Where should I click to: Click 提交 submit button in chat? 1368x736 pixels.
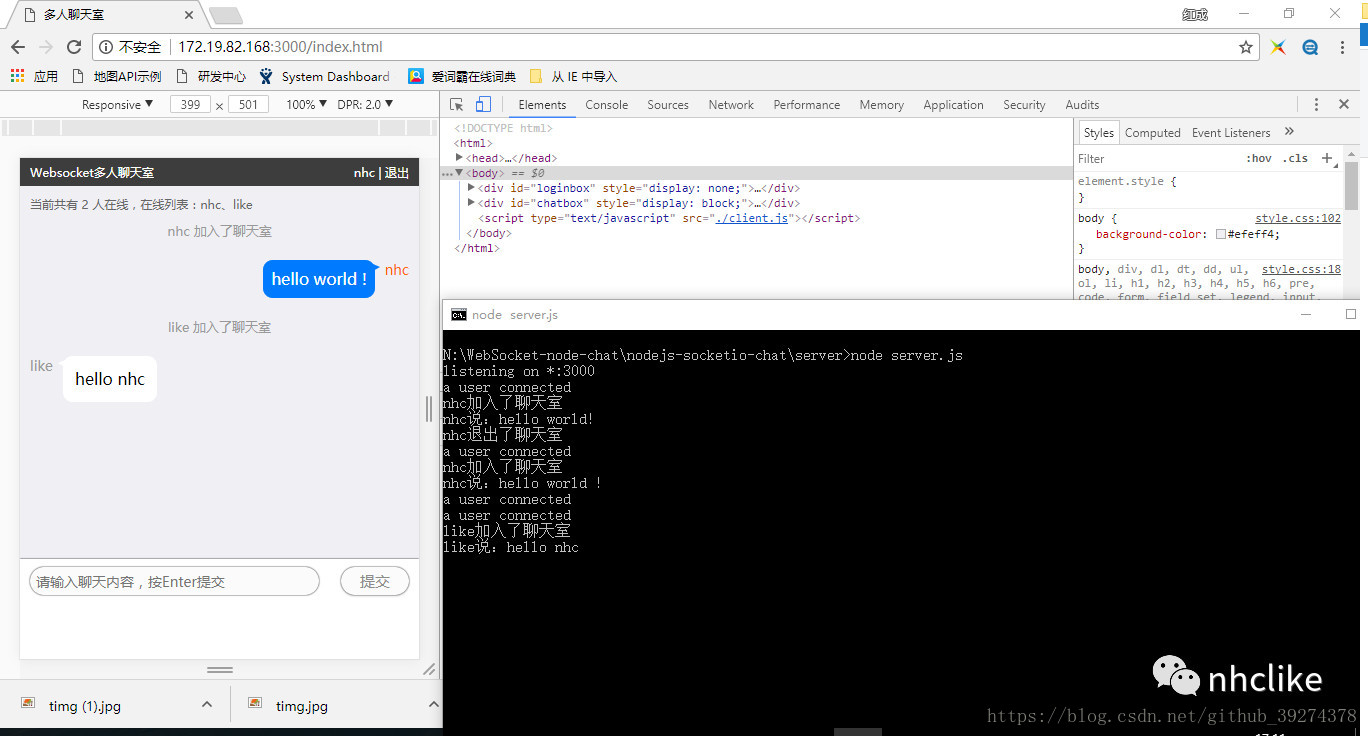pos(375,581)
